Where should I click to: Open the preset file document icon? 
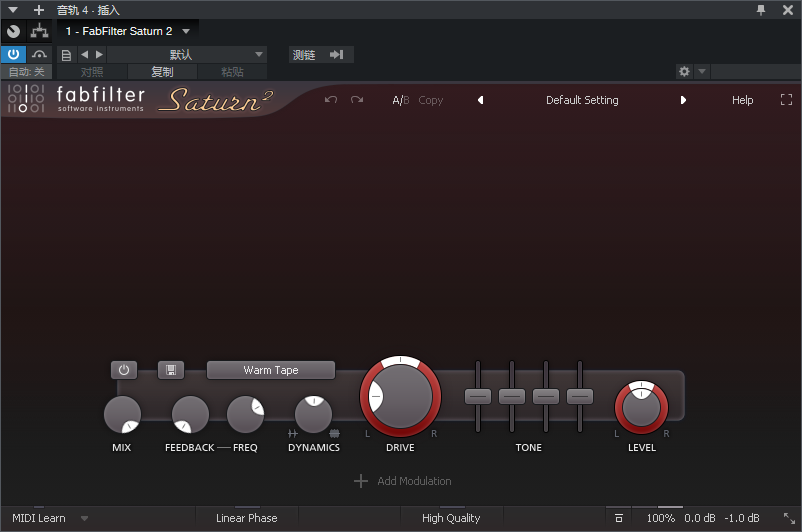coord(66,55)
